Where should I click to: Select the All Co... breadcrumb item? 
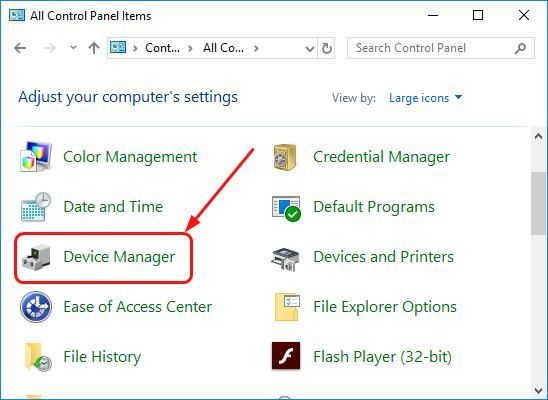(223, 48)
